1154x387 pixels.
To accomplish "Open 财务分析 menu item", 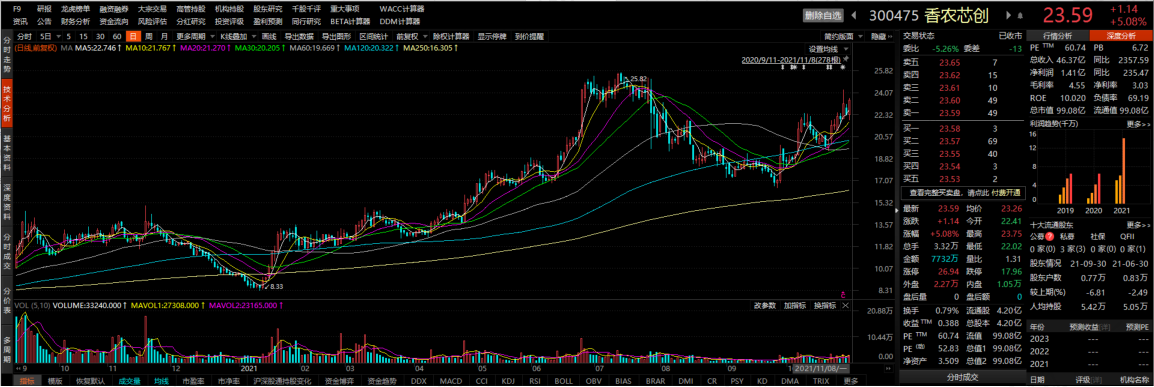I will (x=76, y=21).
